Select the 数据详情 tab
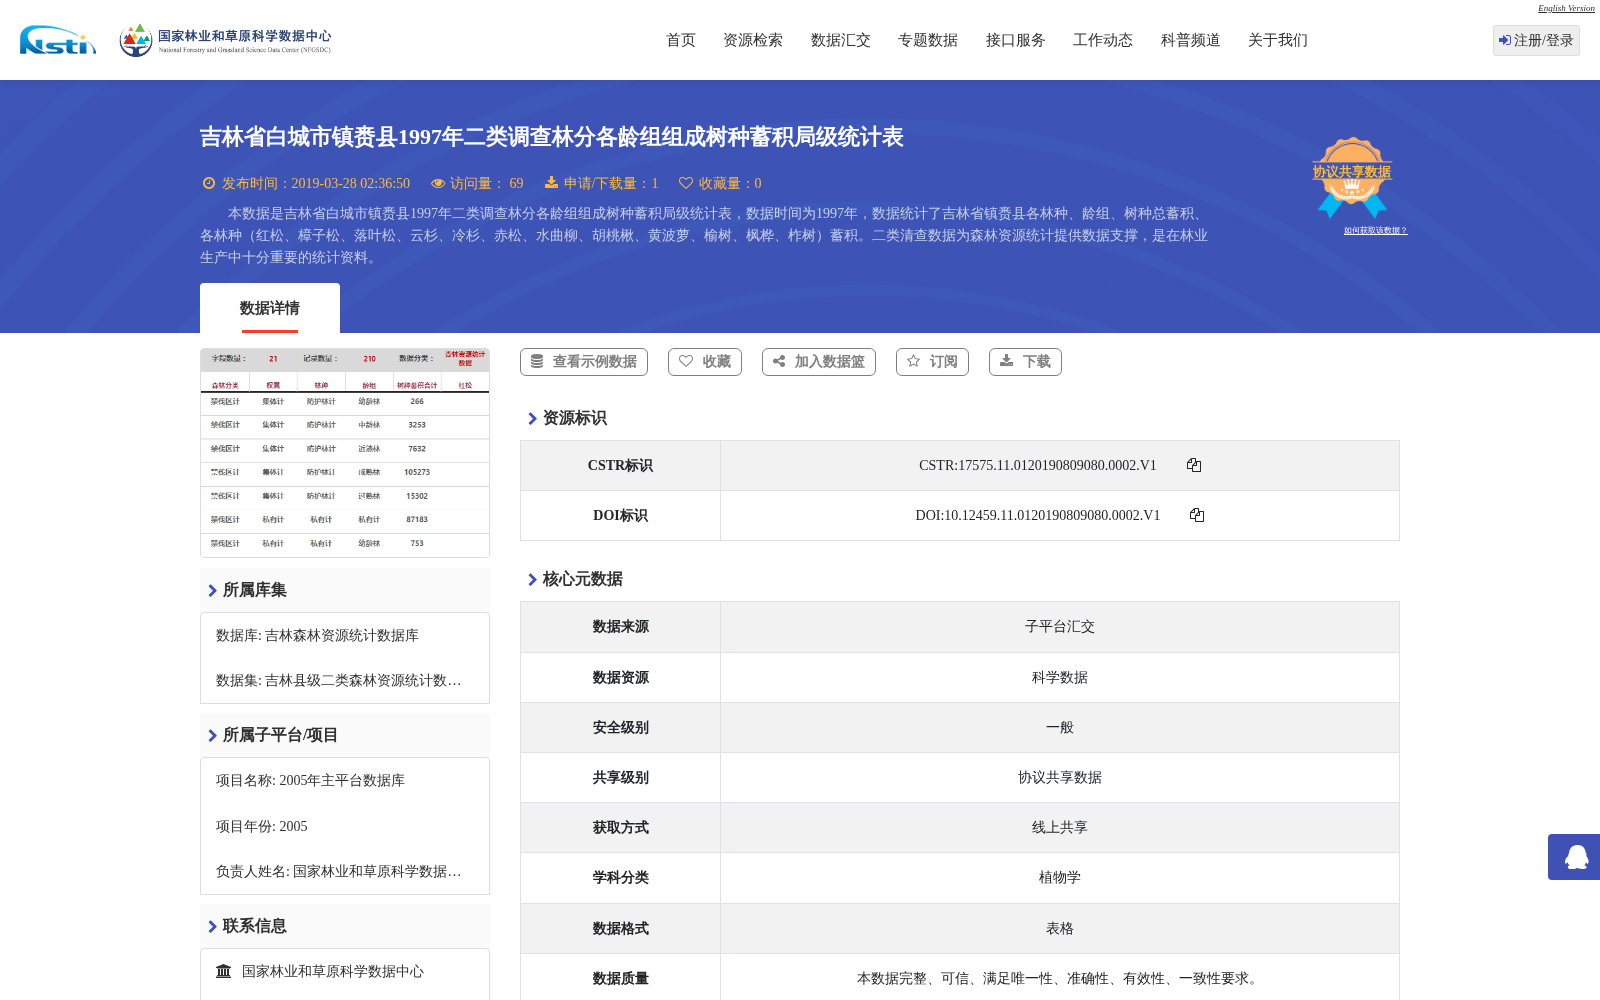The height and width of the screenshot is (1000, 1600). coord(270,308)
